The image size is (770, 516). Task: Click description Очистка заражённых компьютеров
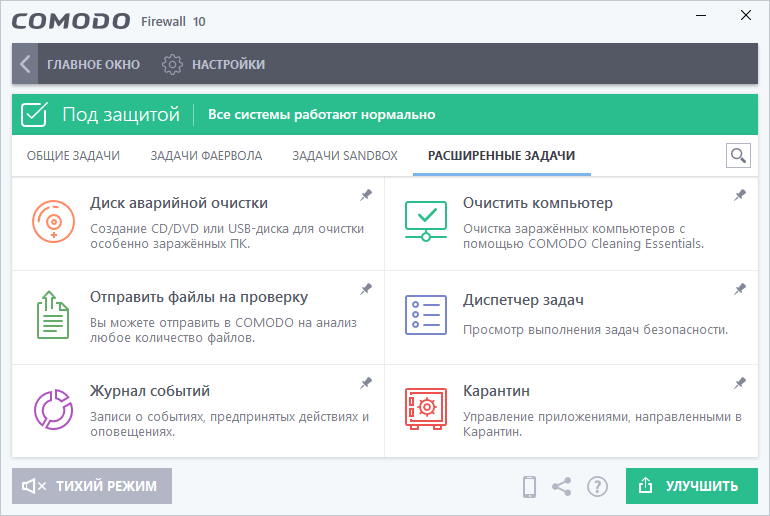(x=583, y=236)
